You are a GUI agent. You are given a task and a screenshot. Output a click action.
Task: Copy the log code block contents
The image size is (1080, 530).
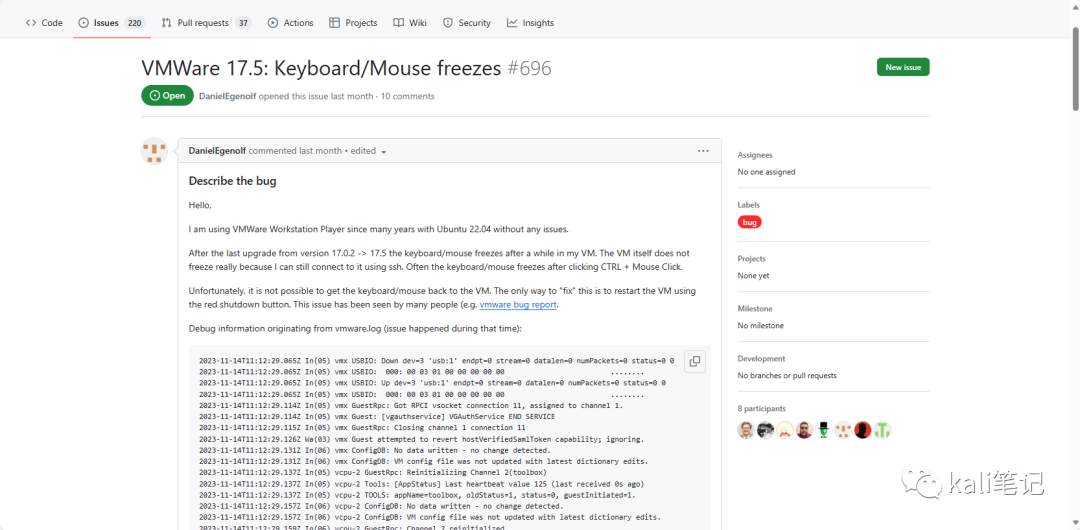click(695, 361)
